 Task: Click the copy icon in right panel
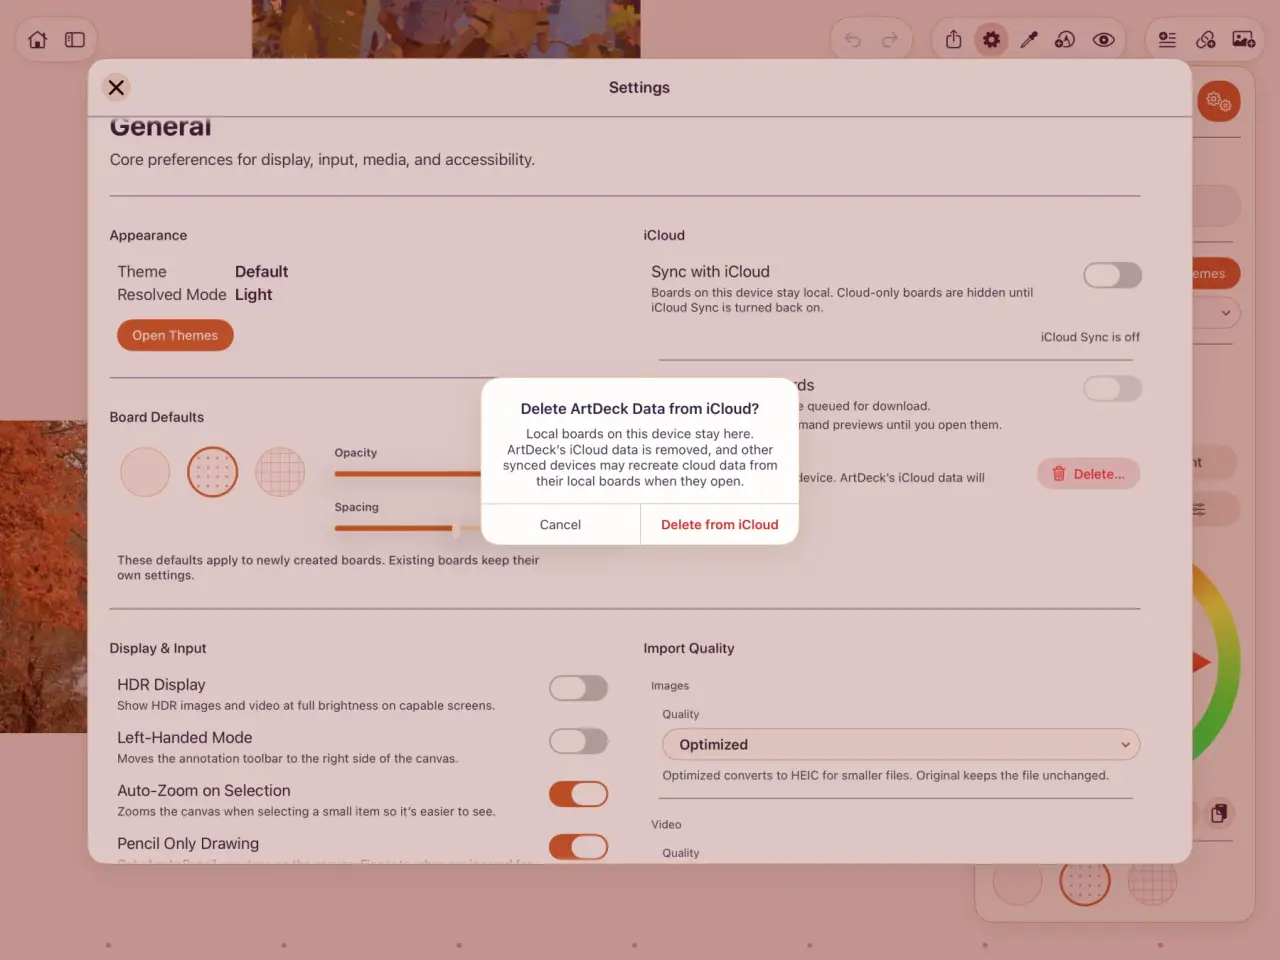(1219, 813)
